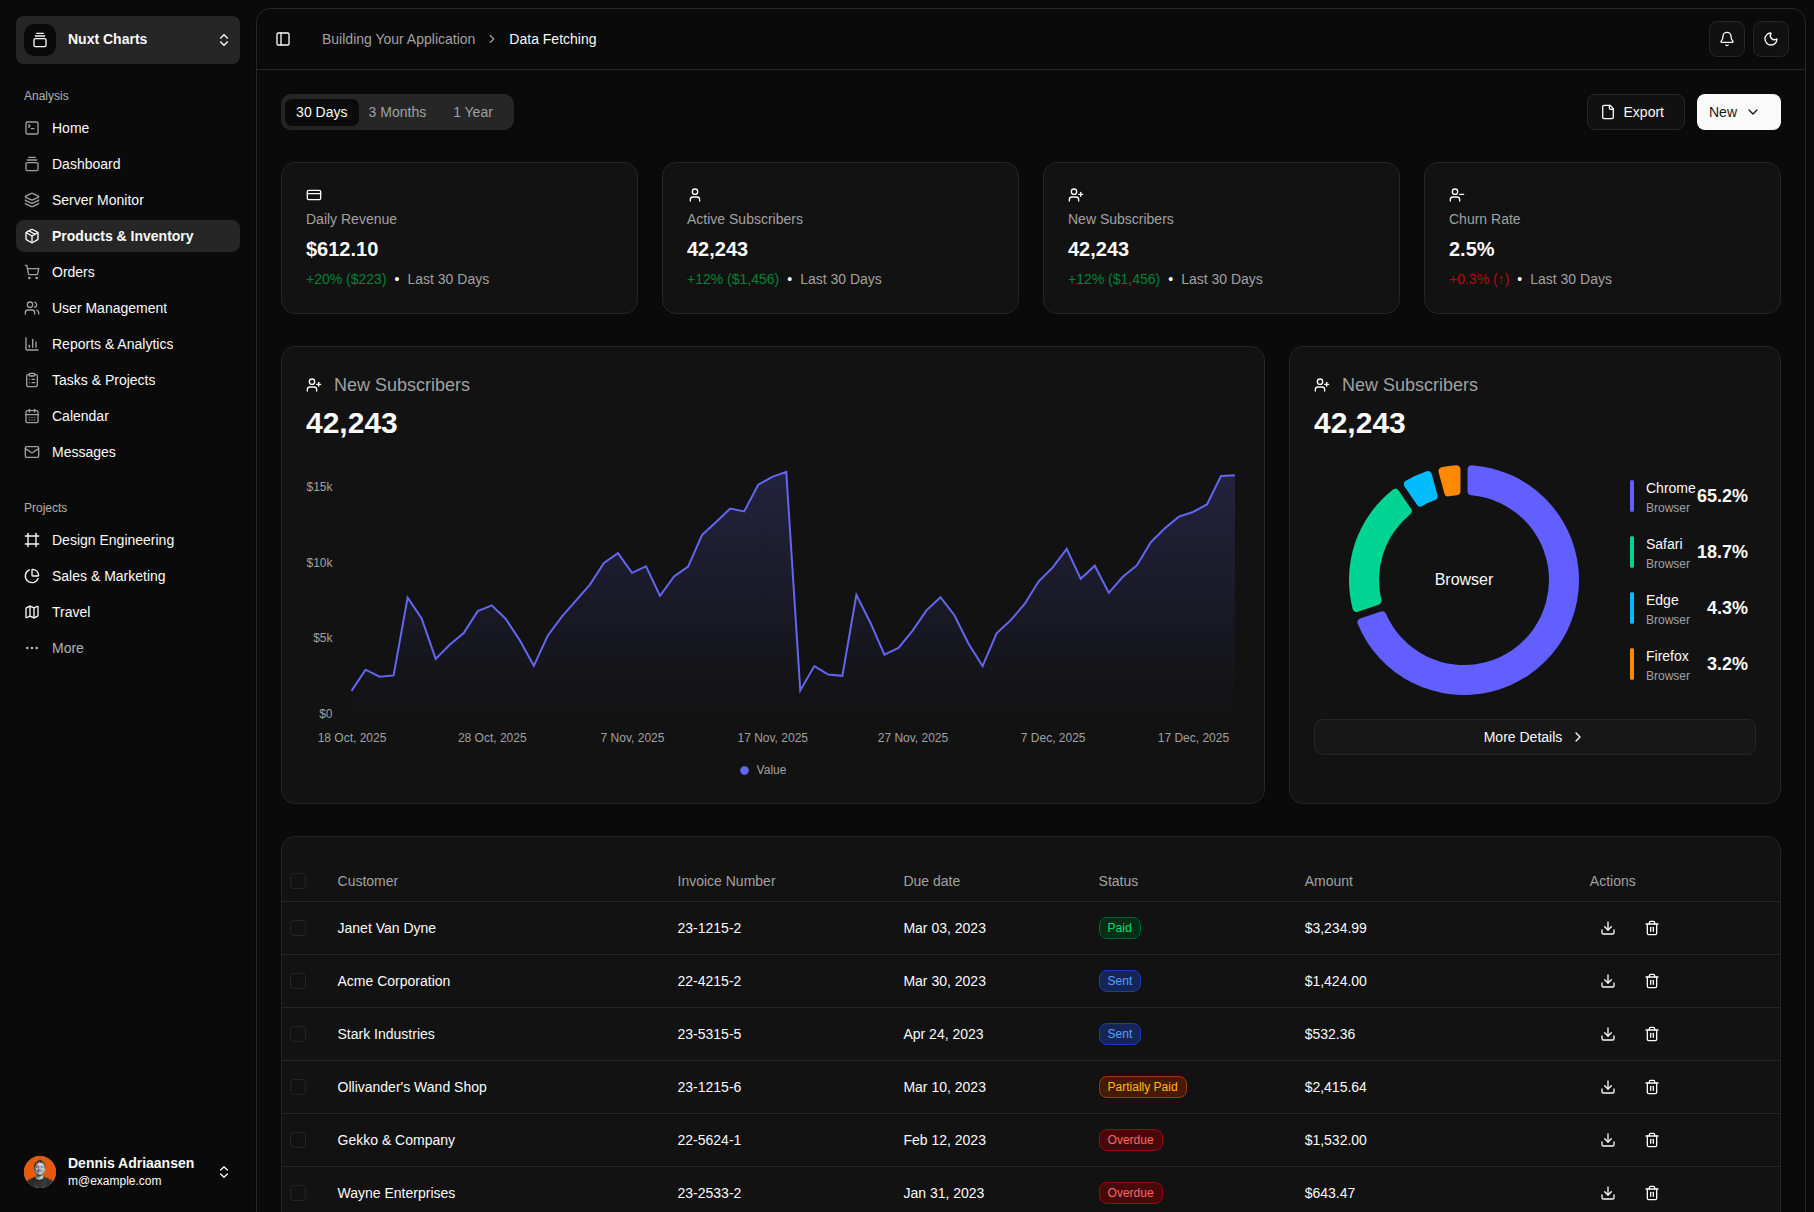Check the select-all checkbox in table header

pyautogui.click(x=298, y=881)
